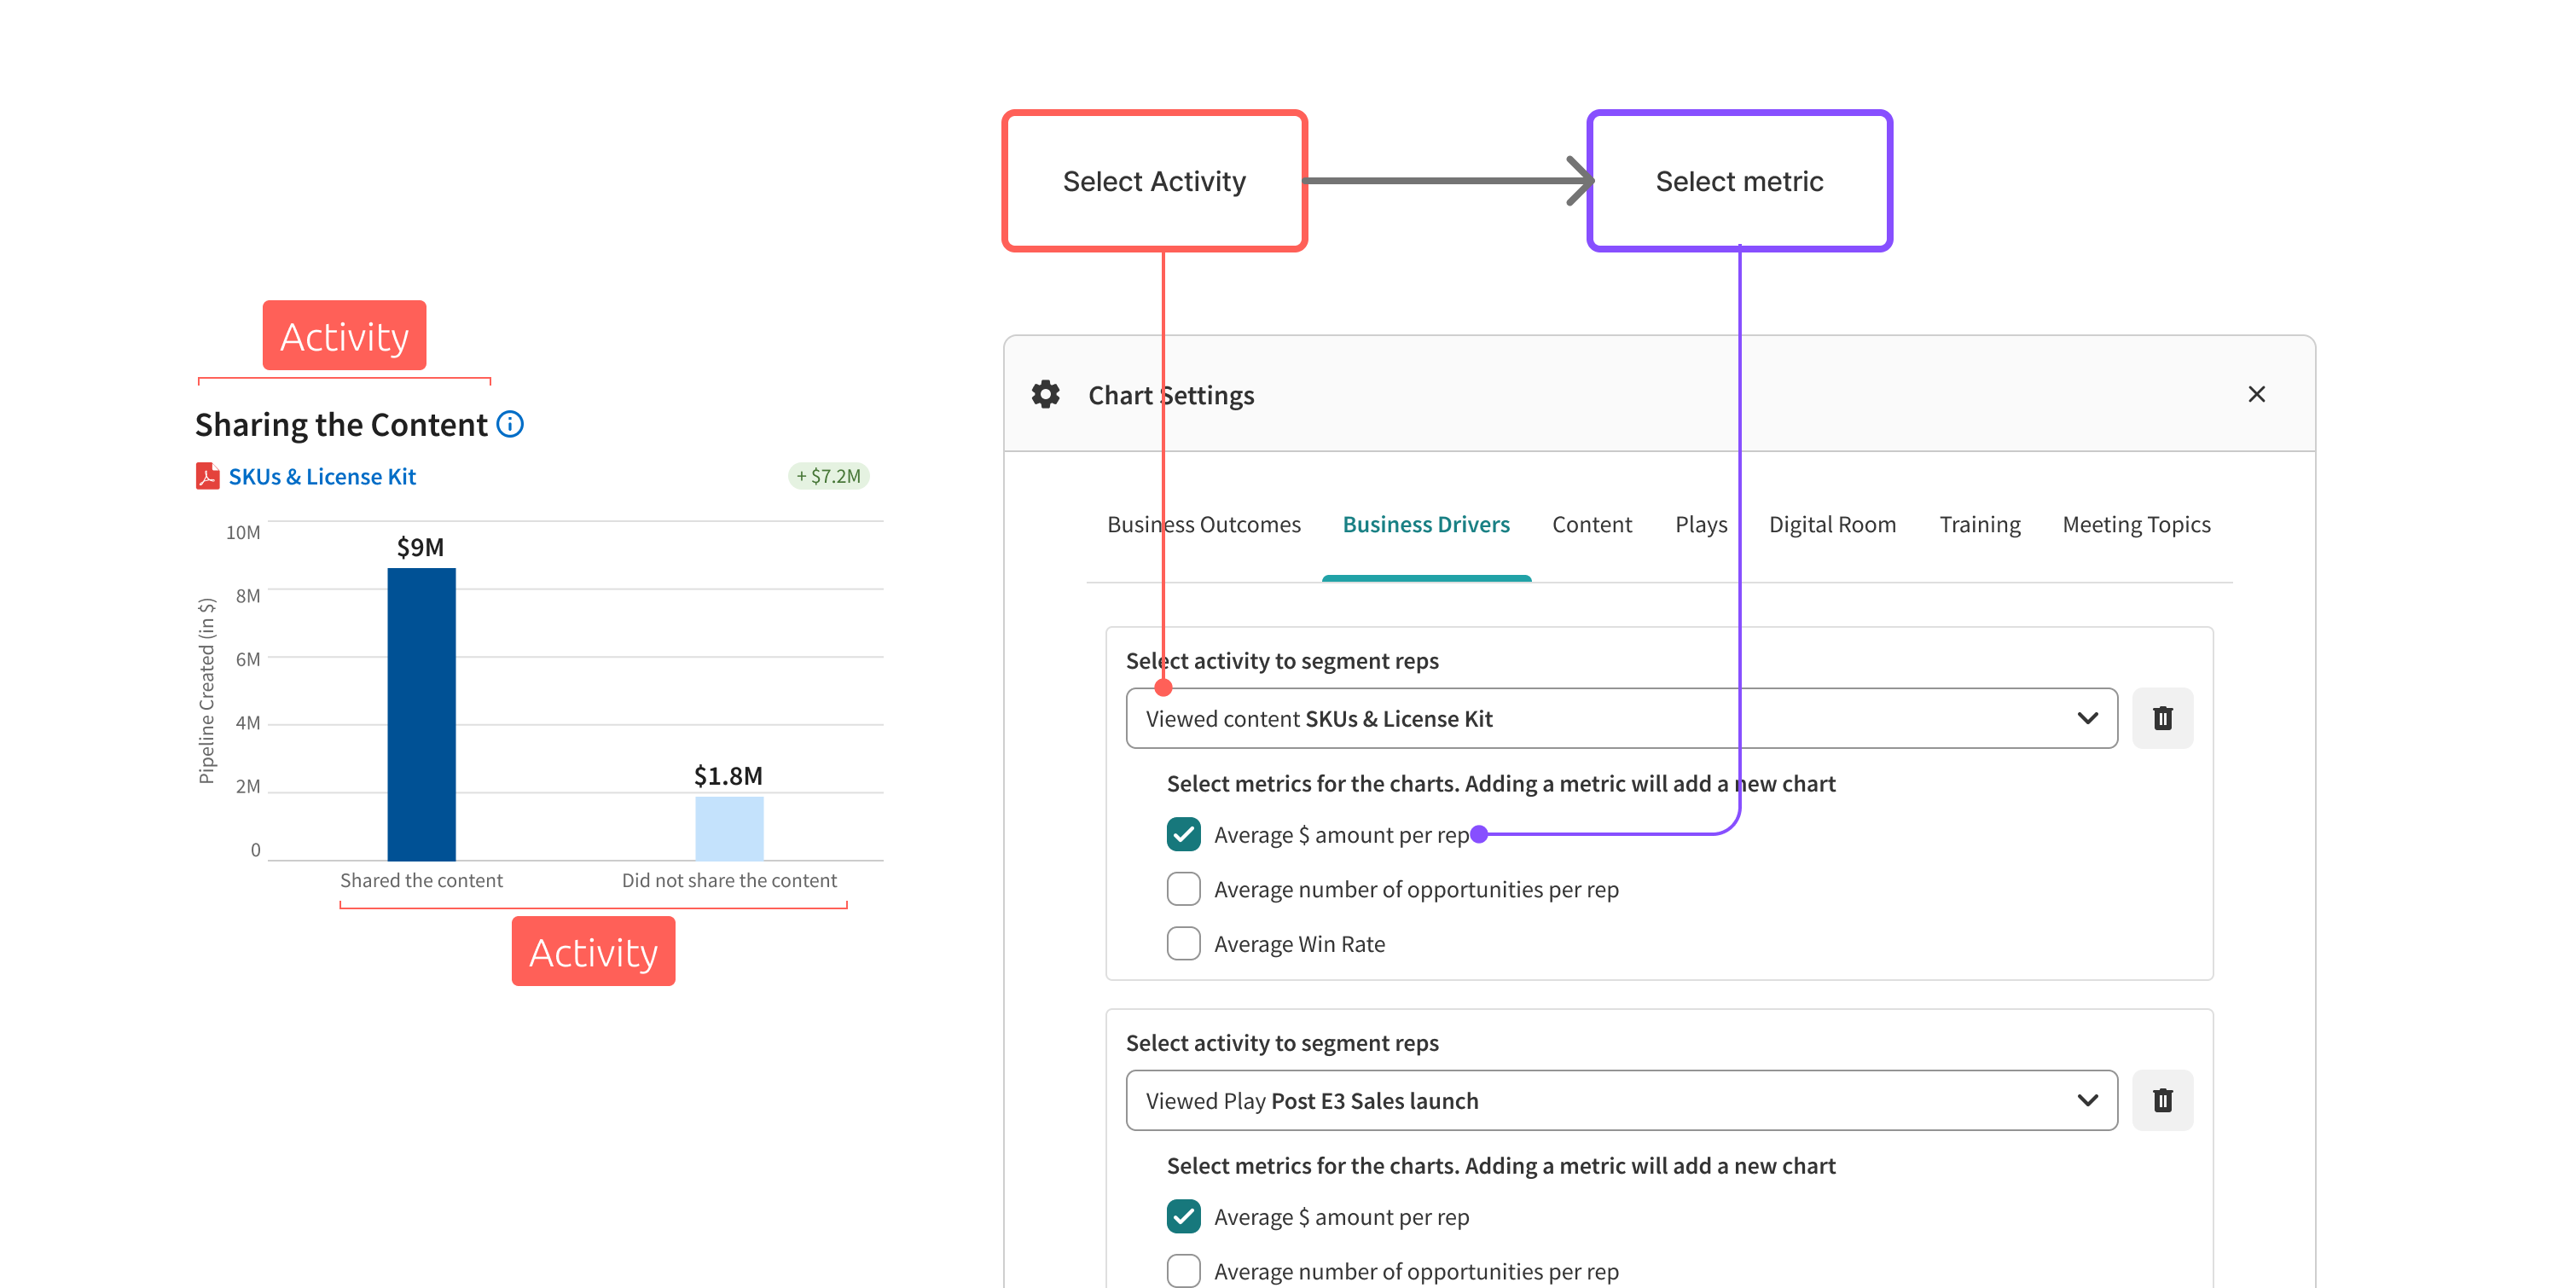The width and height of the screenshot is (2576, 1288).
Task: Click the chevron on Viewed Play dropdown
Action: pyautogui.click(x=2087, y=1100)
